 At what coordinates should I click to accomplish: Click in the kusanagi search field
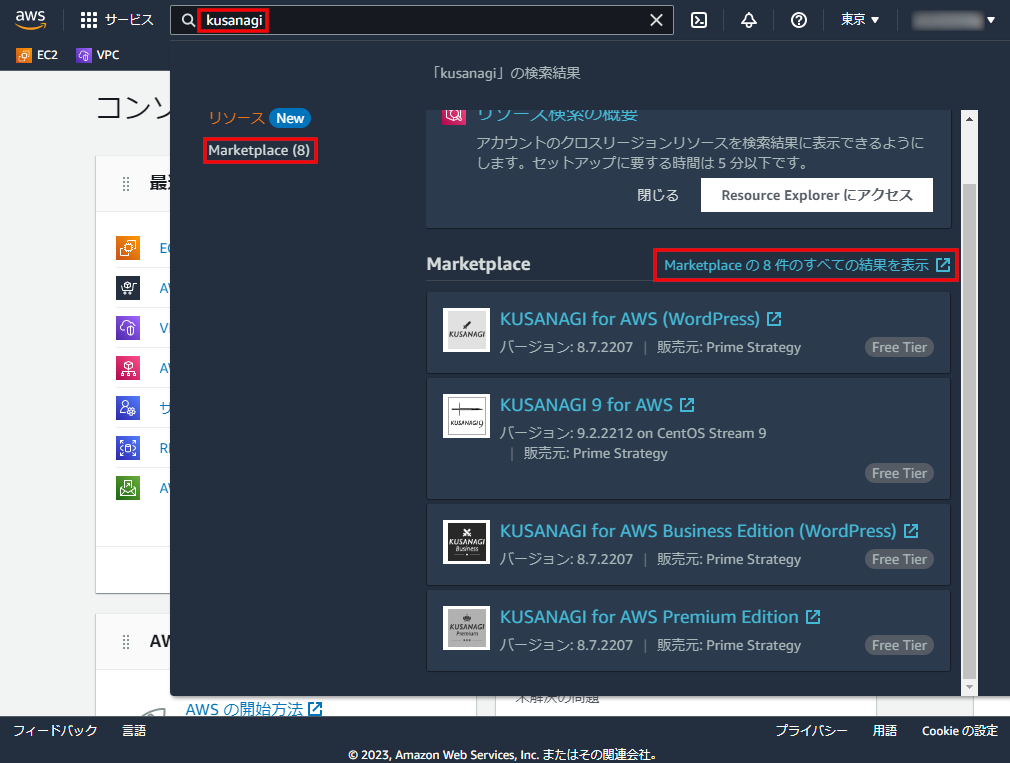coord(422,21)
